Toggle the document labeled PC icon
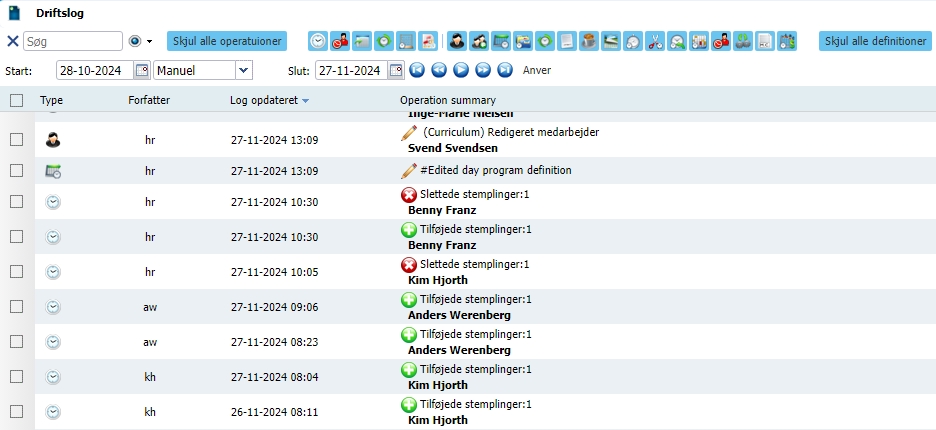 point(765,41)
